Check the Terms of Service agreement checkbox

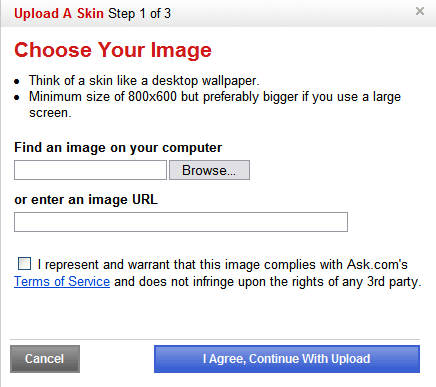(24, 263)
